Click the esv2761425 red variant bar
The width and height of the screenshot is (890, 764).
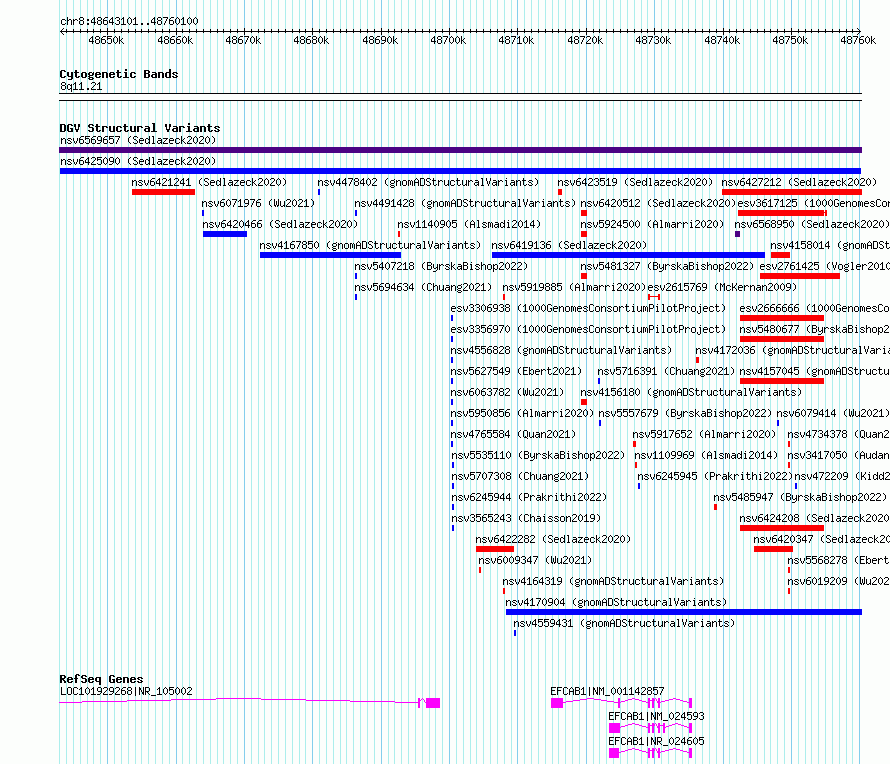point(800,276)
